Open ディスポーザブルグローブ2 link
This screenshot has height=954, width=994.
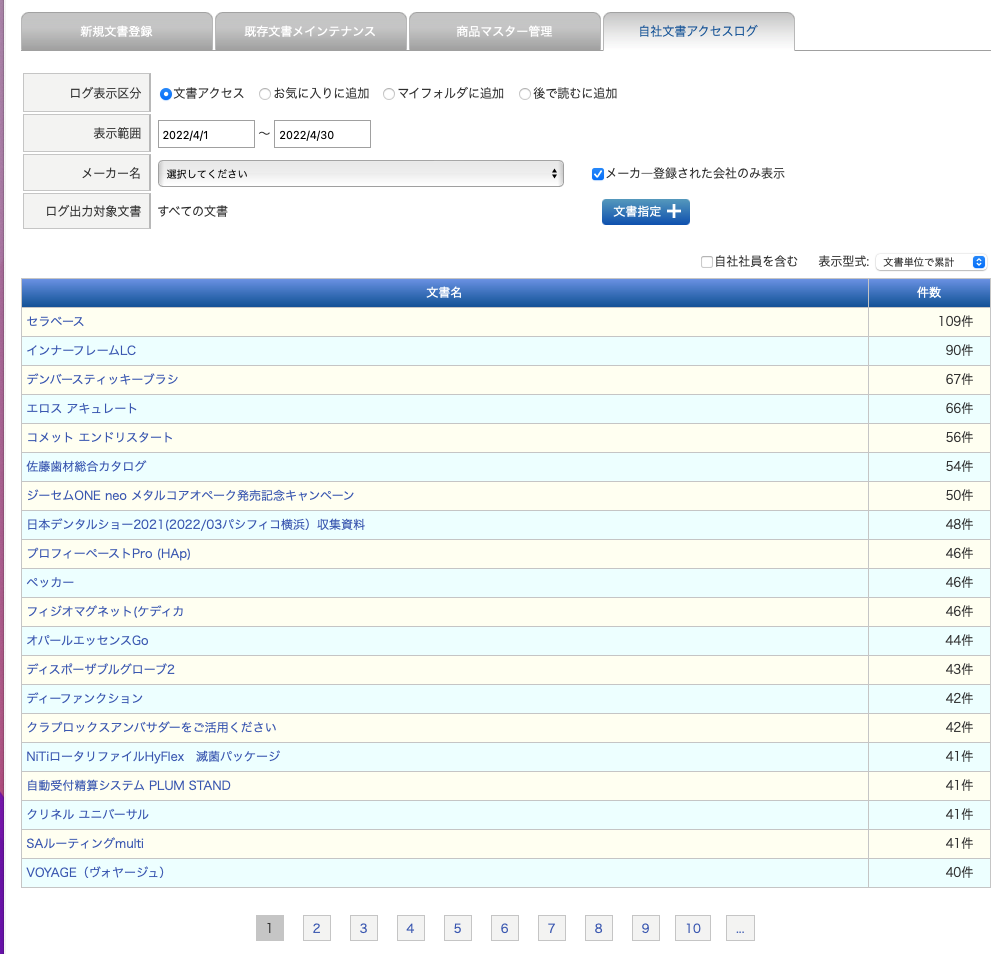pyautogui.click(x=100, y=669)
